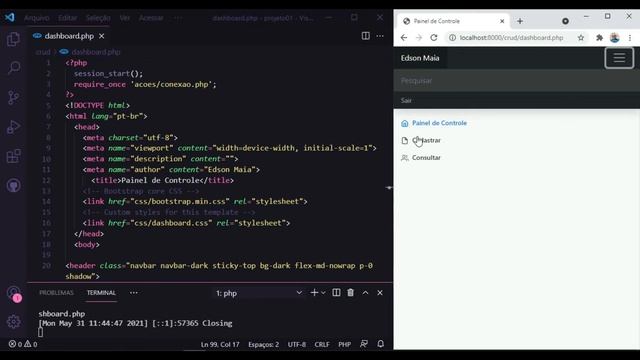Maximize the panel size with chevron up
The height and width of the screenshot is (360, 640).
point(365,293)
